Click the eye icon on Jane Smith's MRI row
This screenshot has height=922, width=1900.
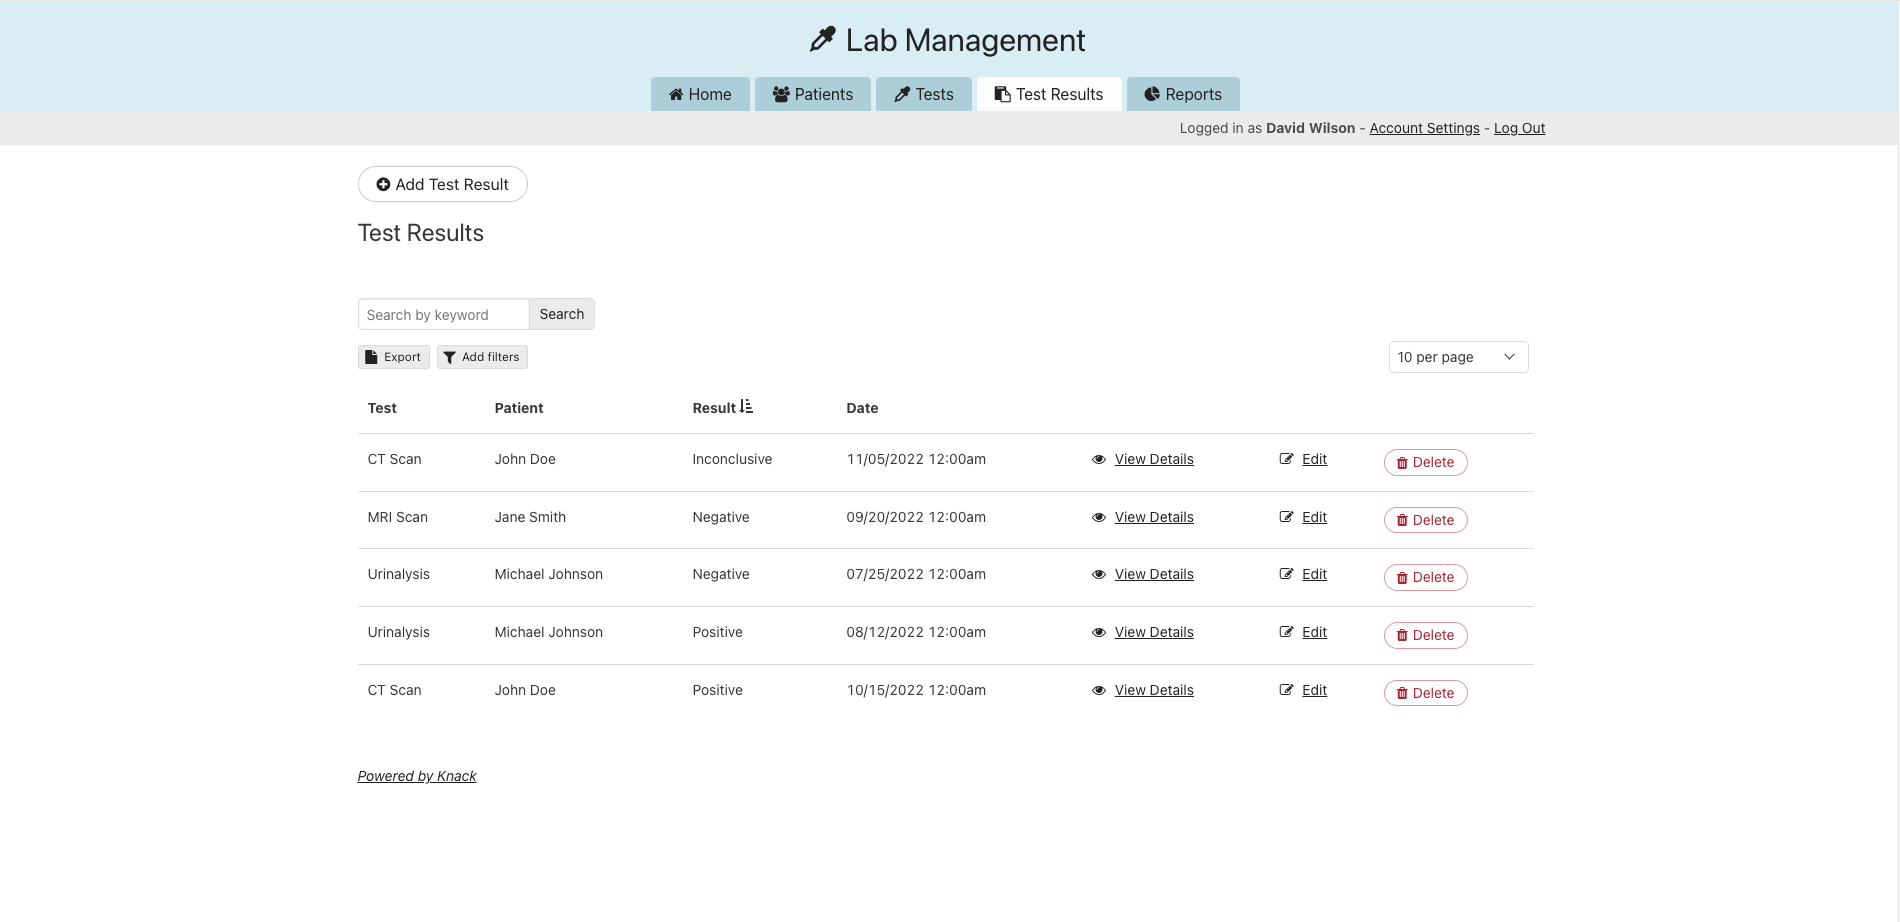(x=1097, y=517)
